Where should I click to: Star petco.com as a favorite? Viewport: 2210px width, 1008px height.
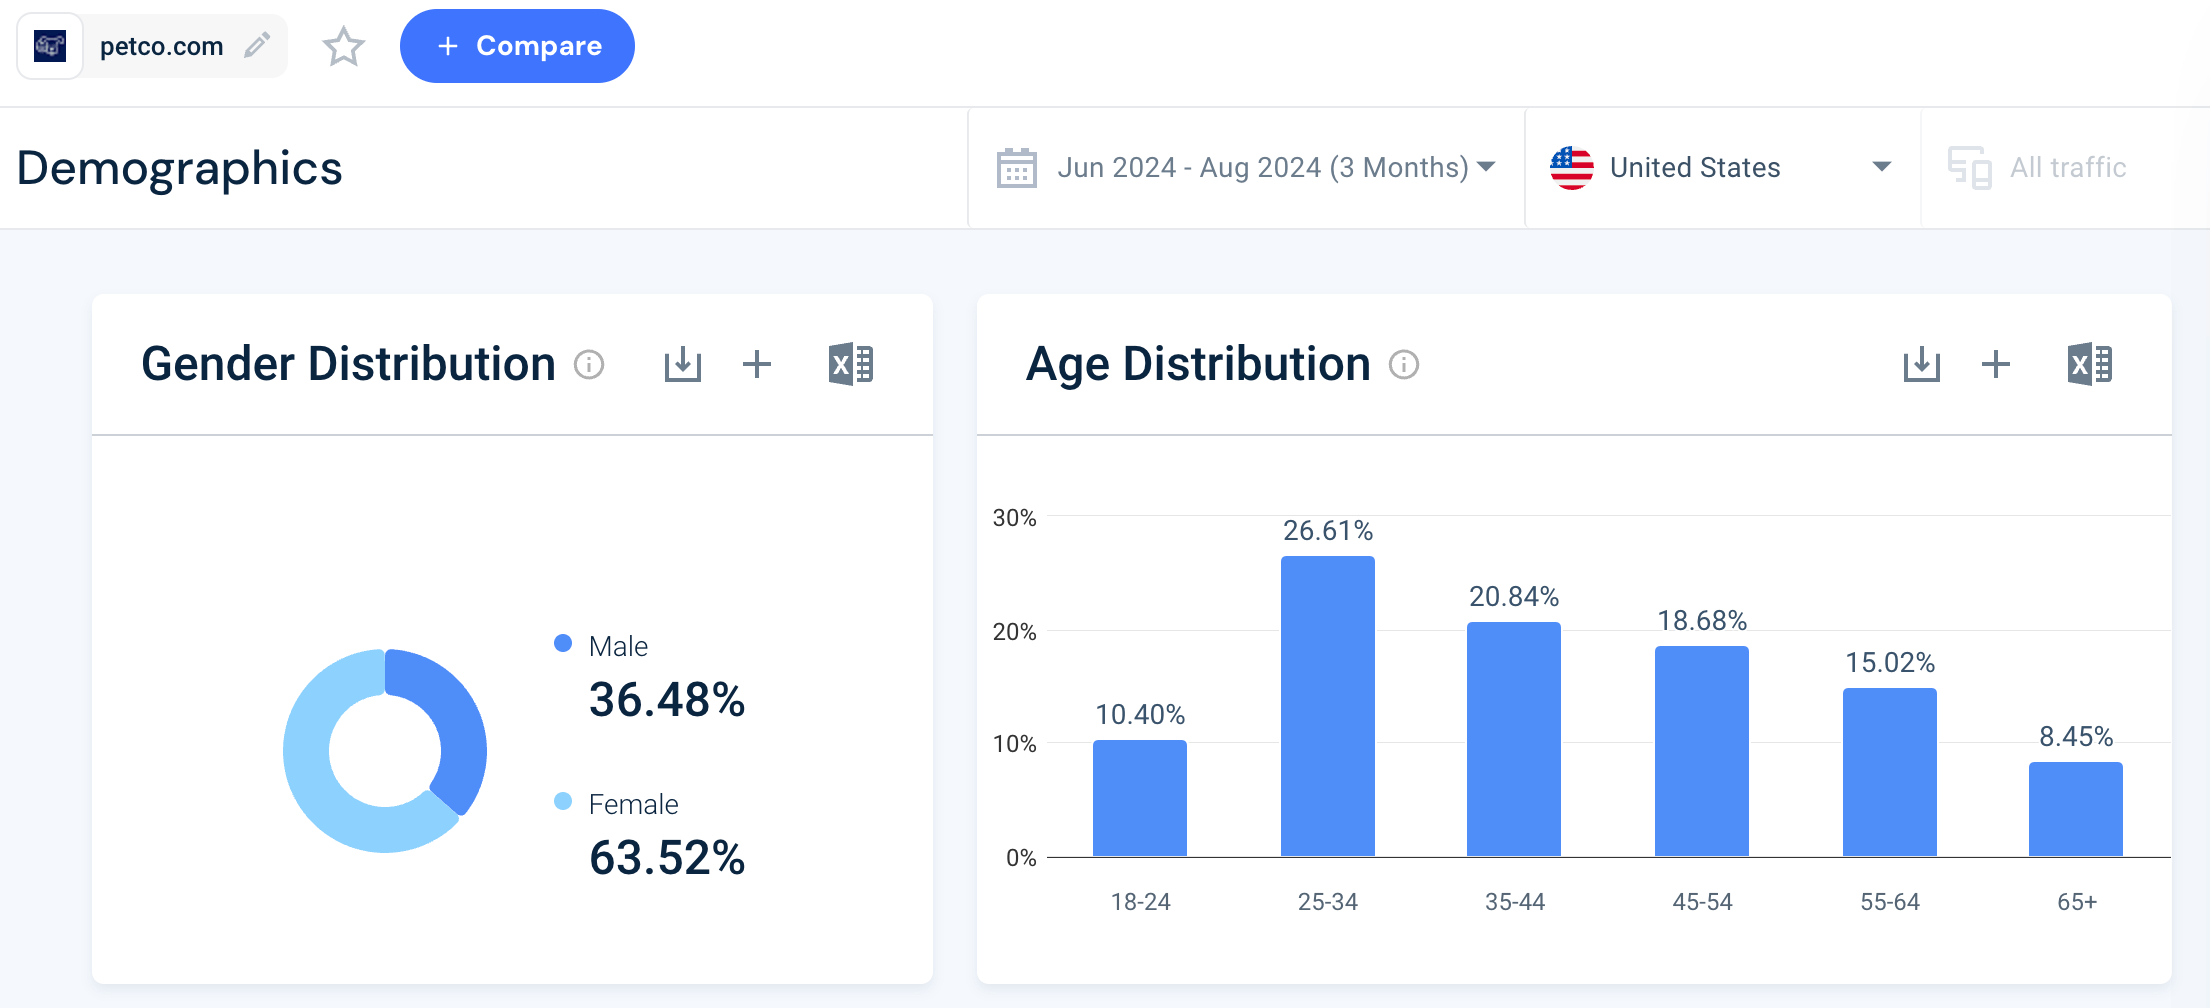coord(343,47)
